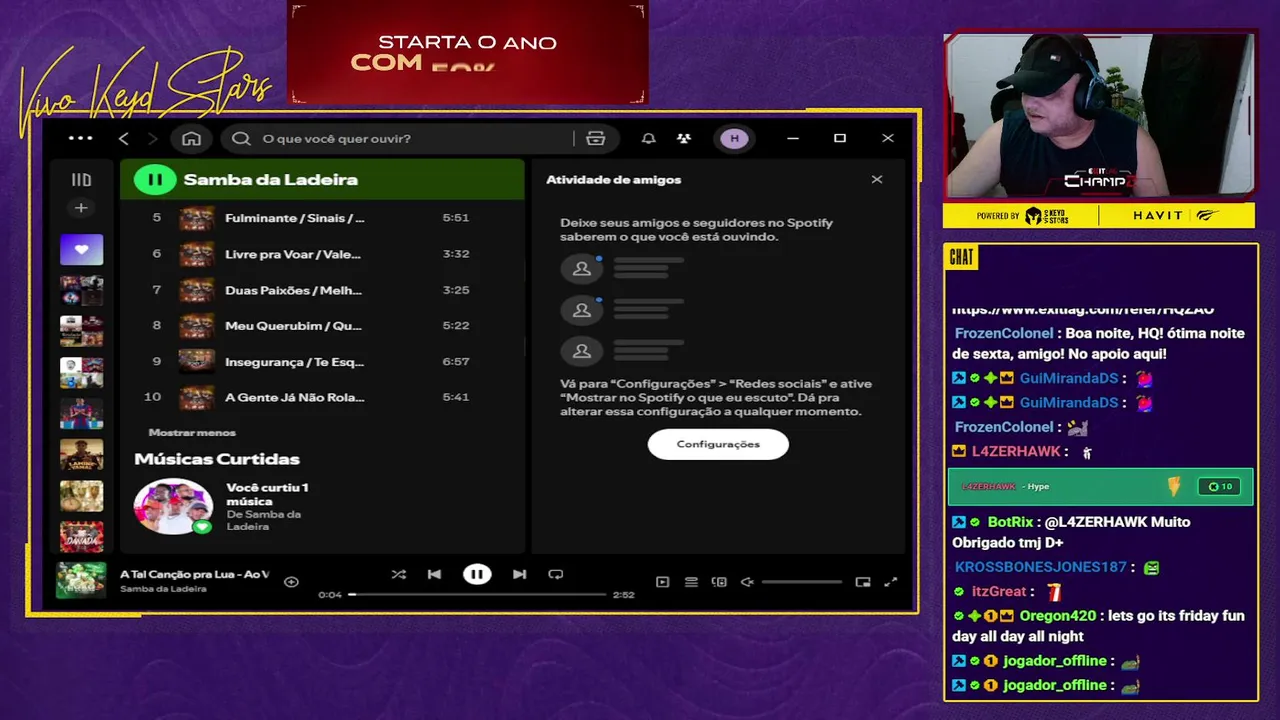The width and height of the screenshot is (1280, 720).
Task: Click BotRix username in chat
Action: [1010, 522]
